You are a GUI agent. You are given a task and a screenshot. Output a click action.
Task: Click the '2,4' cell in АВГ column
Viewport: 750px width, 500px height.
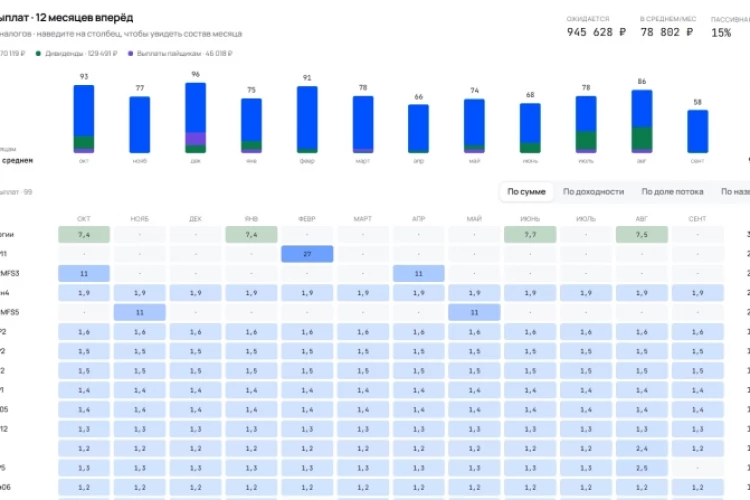[642, 448]
